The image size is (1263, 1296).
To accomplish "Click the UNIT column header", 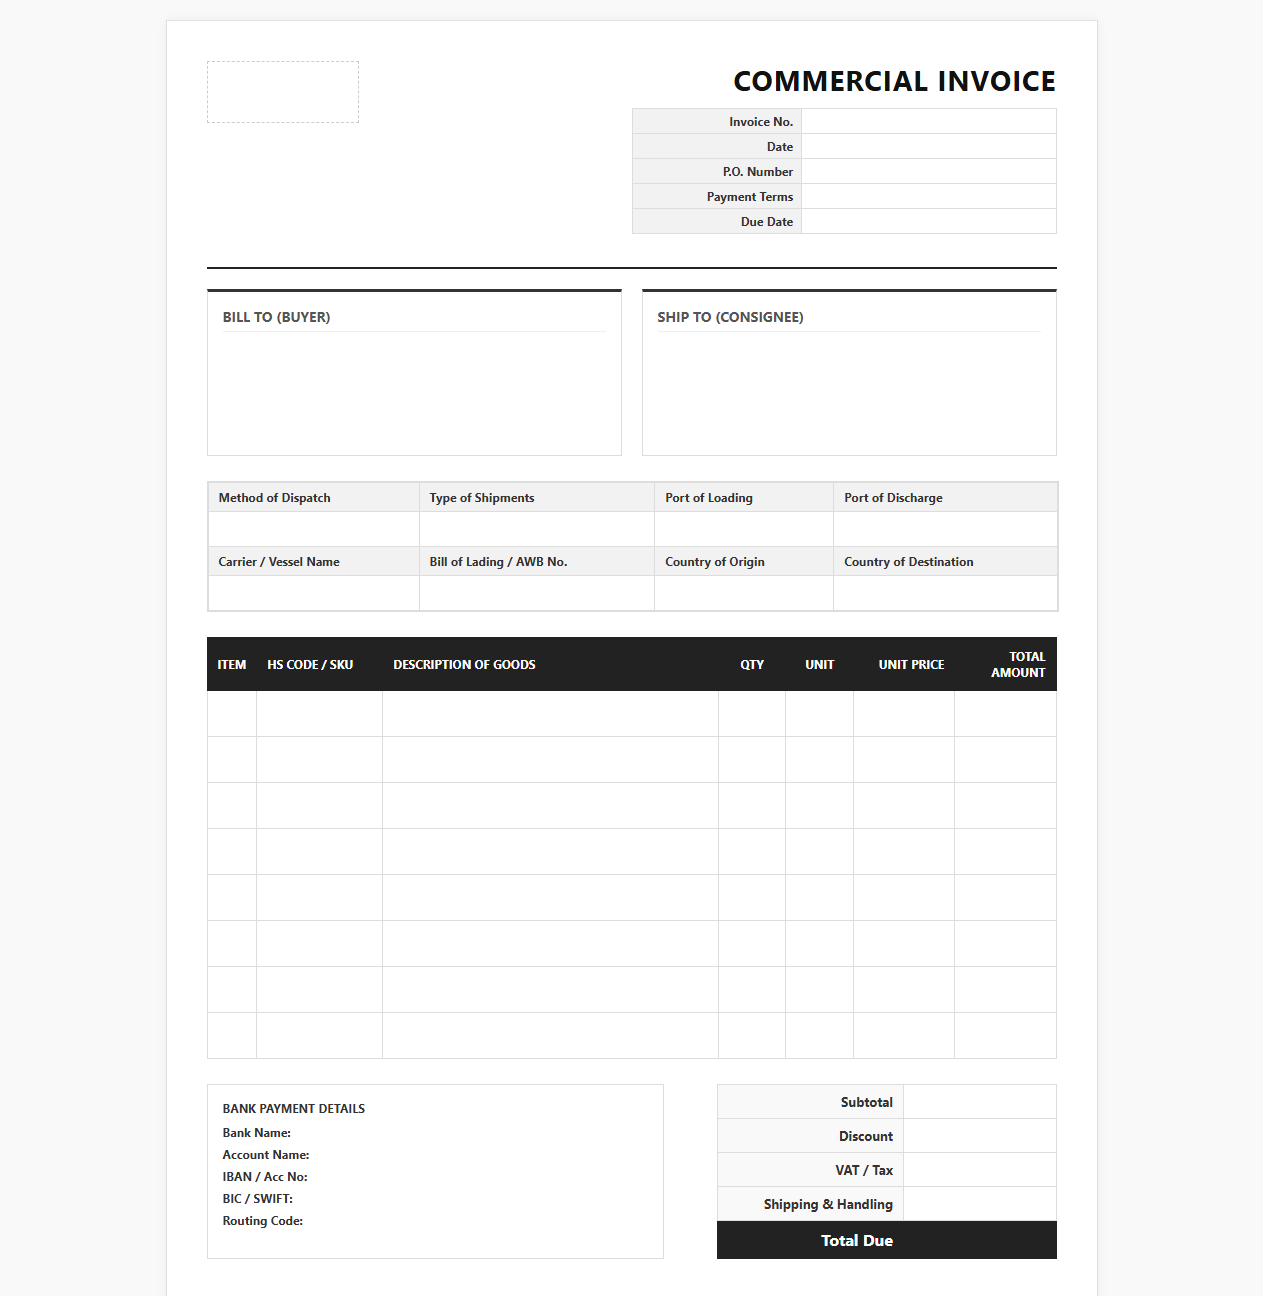I will [x=819, y=664].
